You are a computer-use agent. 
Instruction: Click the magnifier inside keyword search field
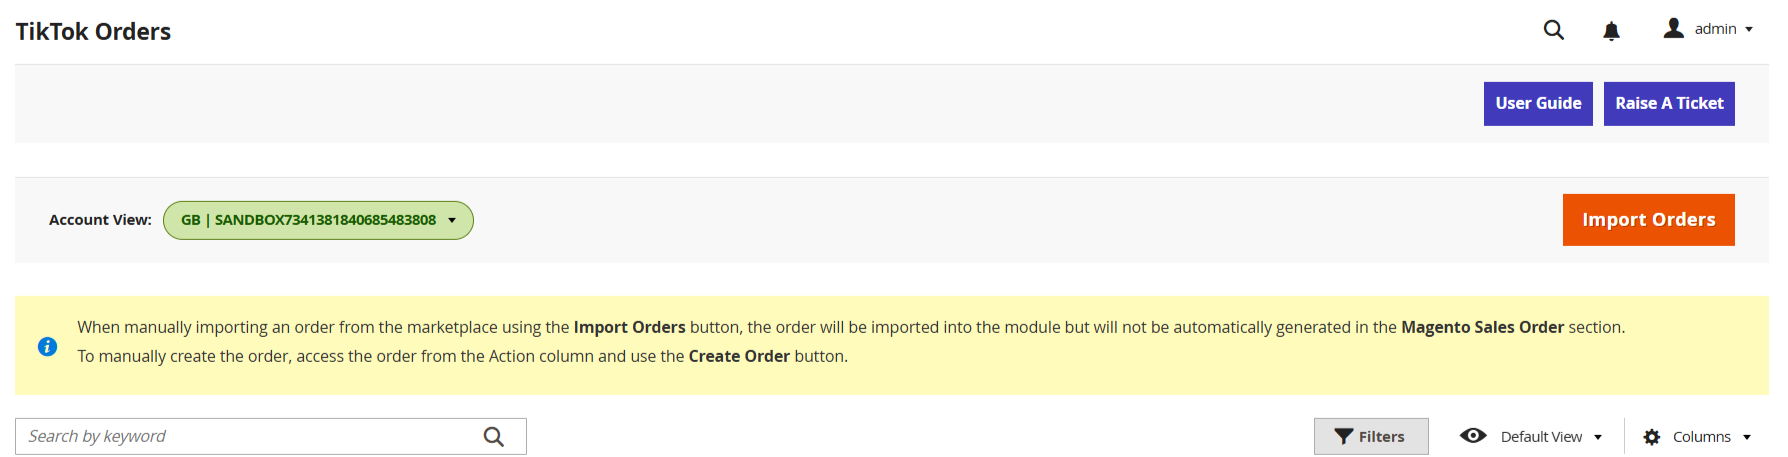pyautogui.click(x=494, y=437)
